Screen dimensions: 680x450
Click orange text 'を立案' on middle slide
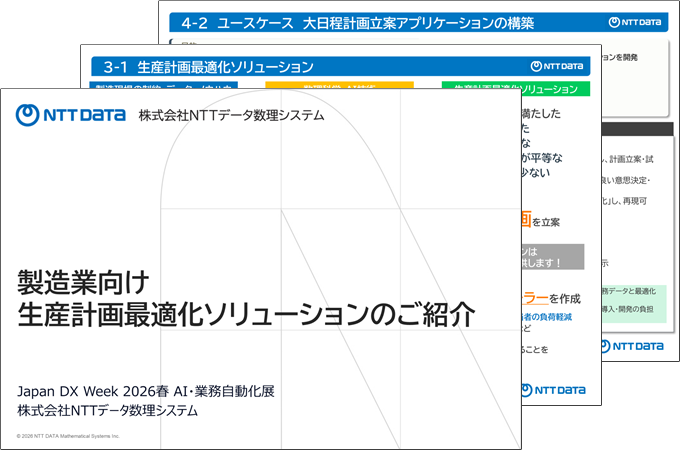click(x=546, y=222)
